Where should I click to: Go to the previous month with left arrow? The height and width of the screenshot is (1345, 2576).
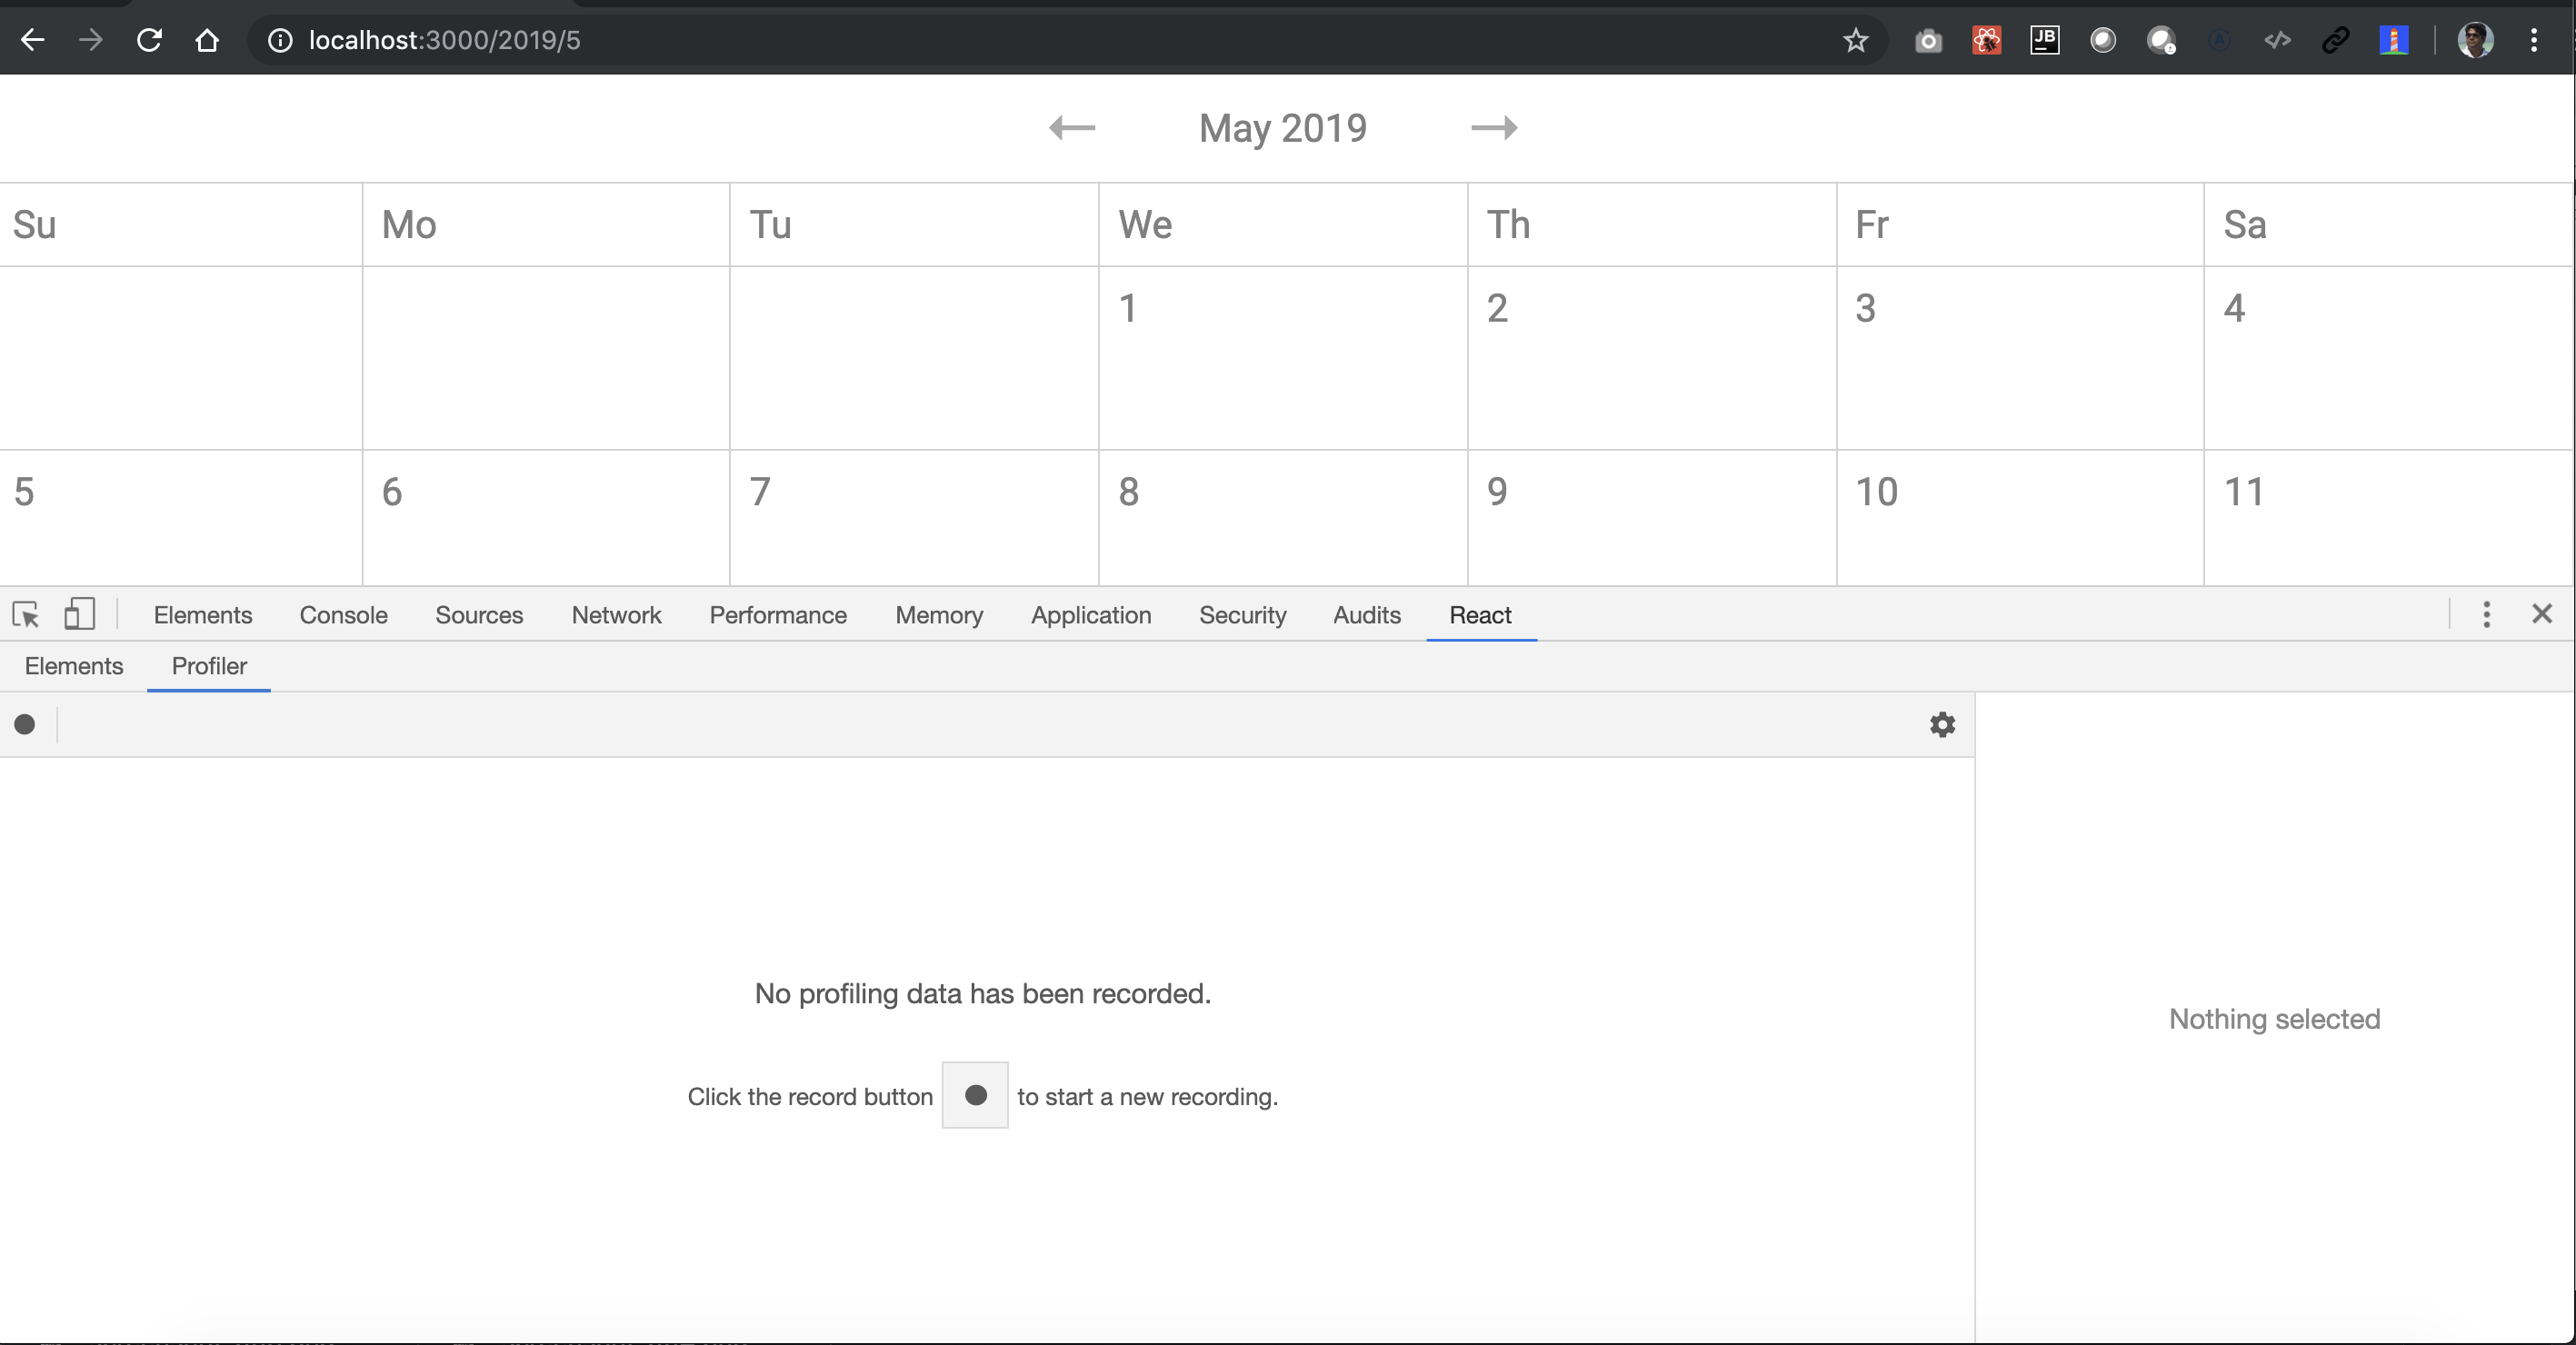[x=1072, y=128]
